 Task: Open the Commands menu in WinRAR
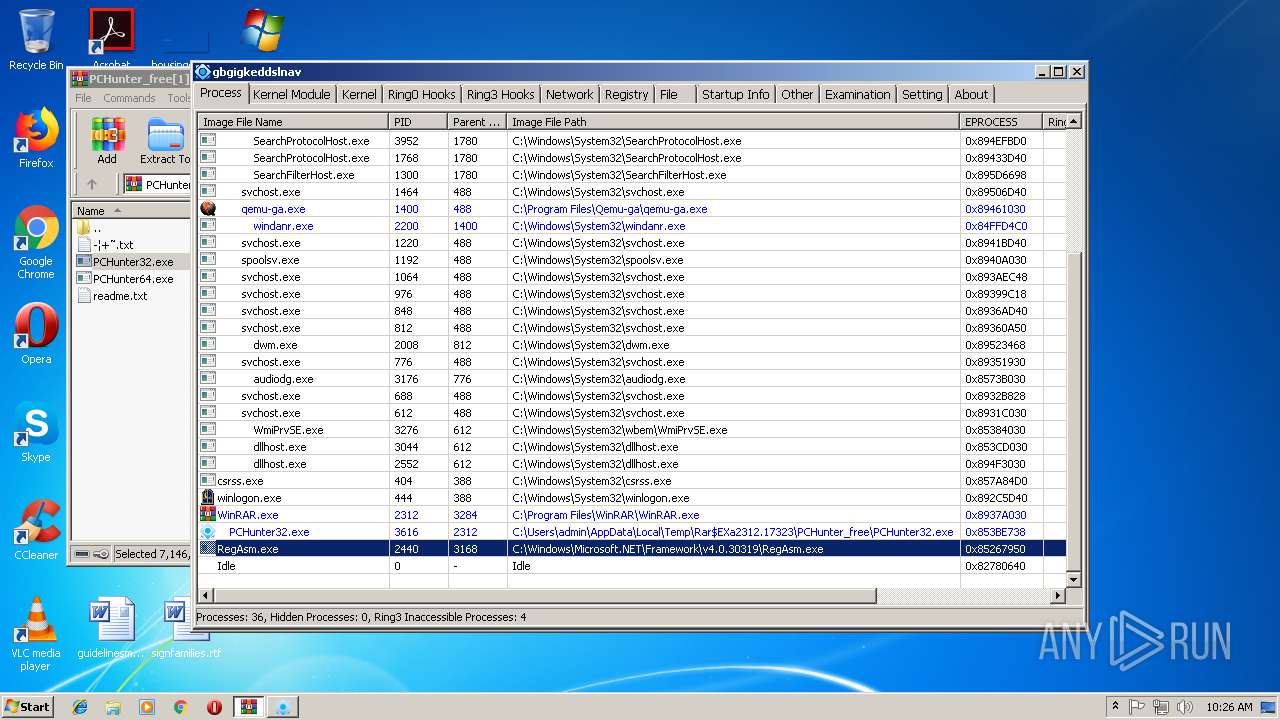click(x=129, y=98)
